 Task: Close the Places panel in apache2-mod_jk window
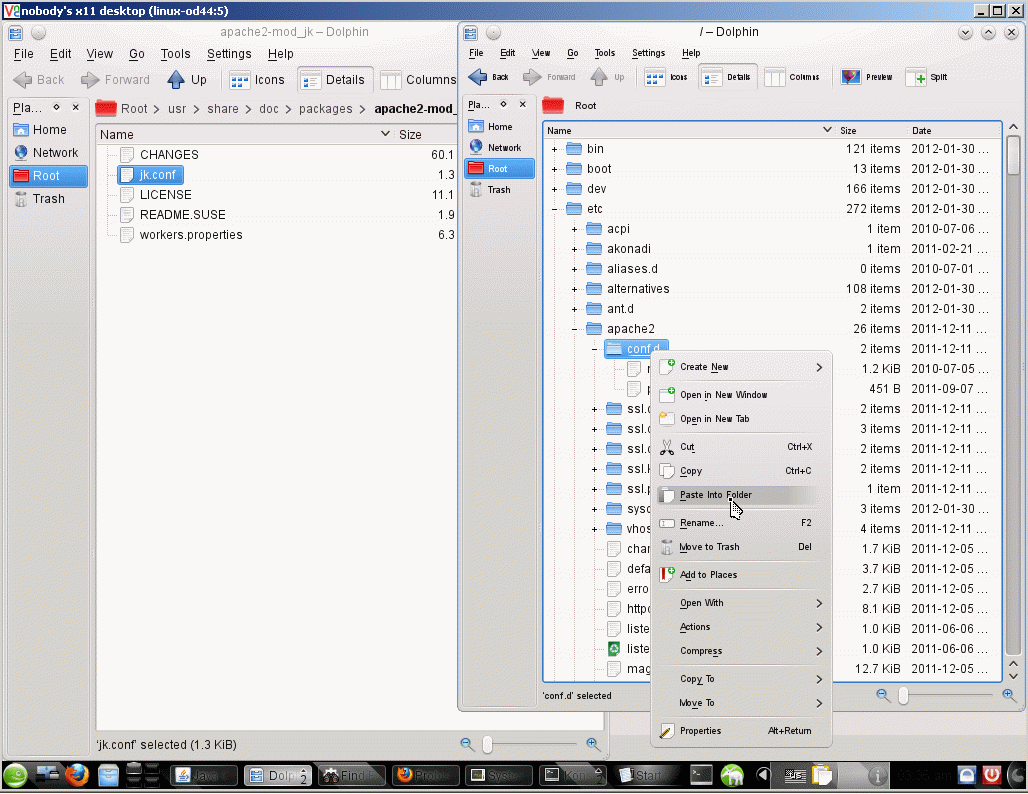tap(76, 107)
